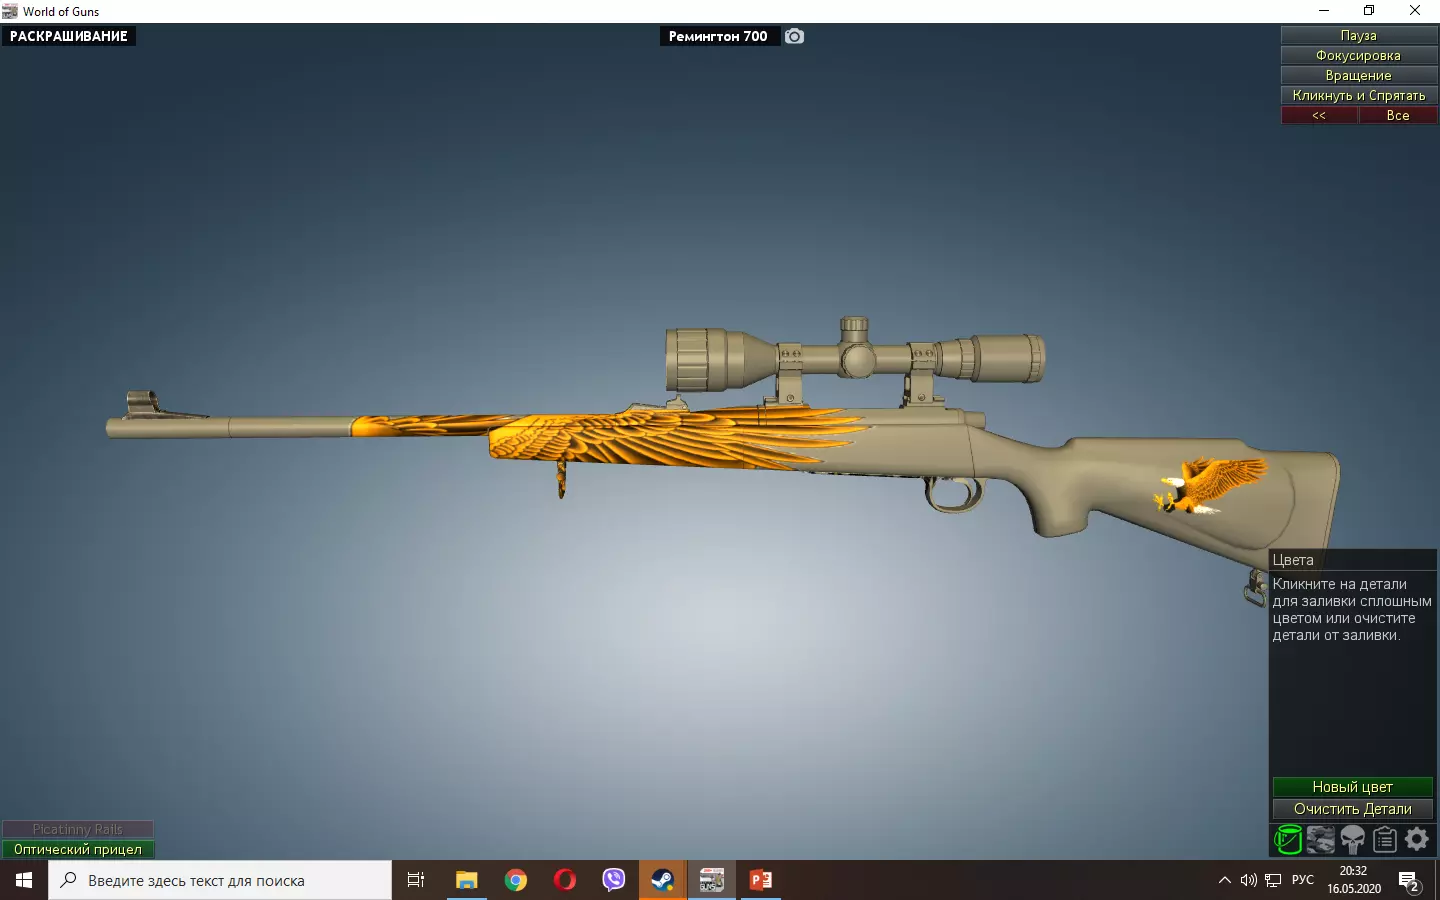This screenshot has height=900, width=1440.
Task: Open Opera browser from the taskbar
Action: coord(565,880)
